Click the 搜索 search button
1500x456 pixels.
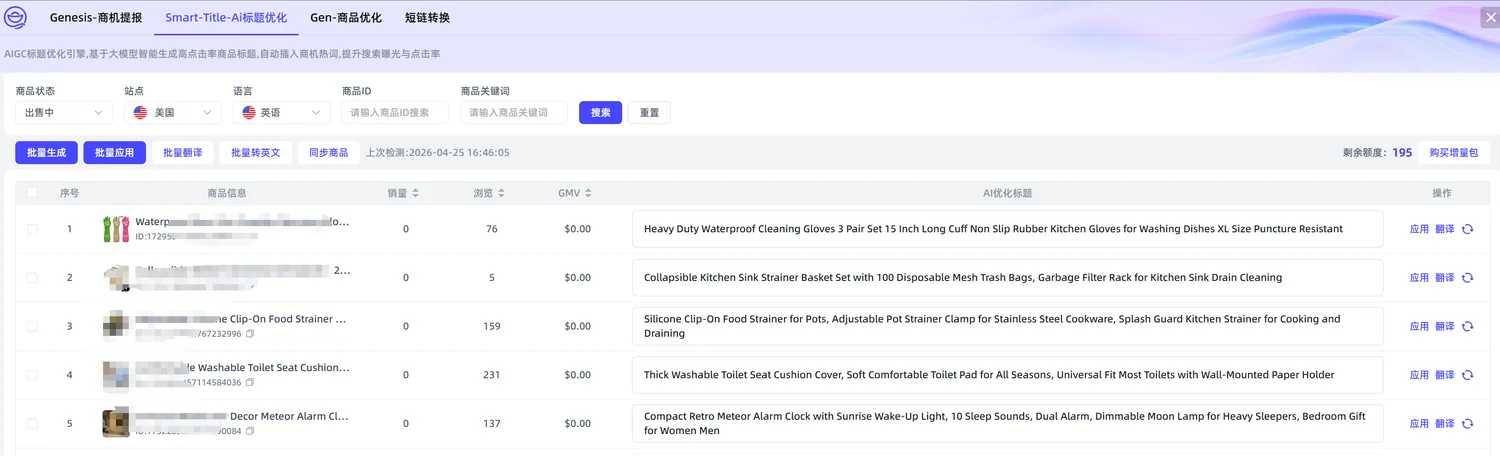pyautogui.click(x=600, y=113)
